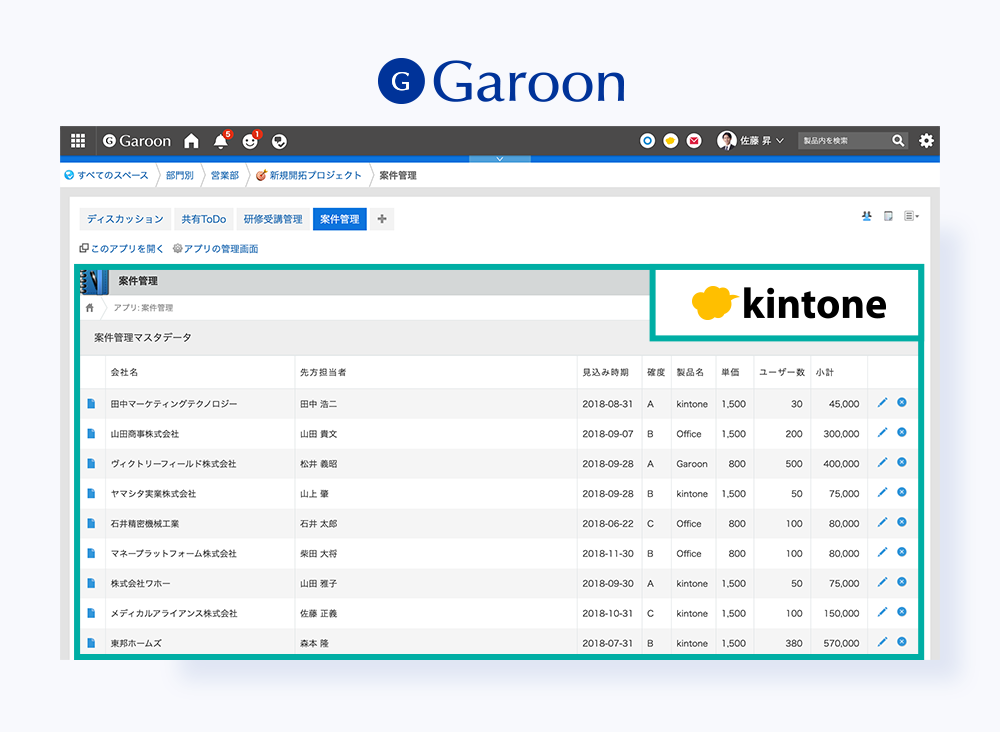Click the アプリ: 案件管理 breadcrumb text

click(x=143, y=308)
